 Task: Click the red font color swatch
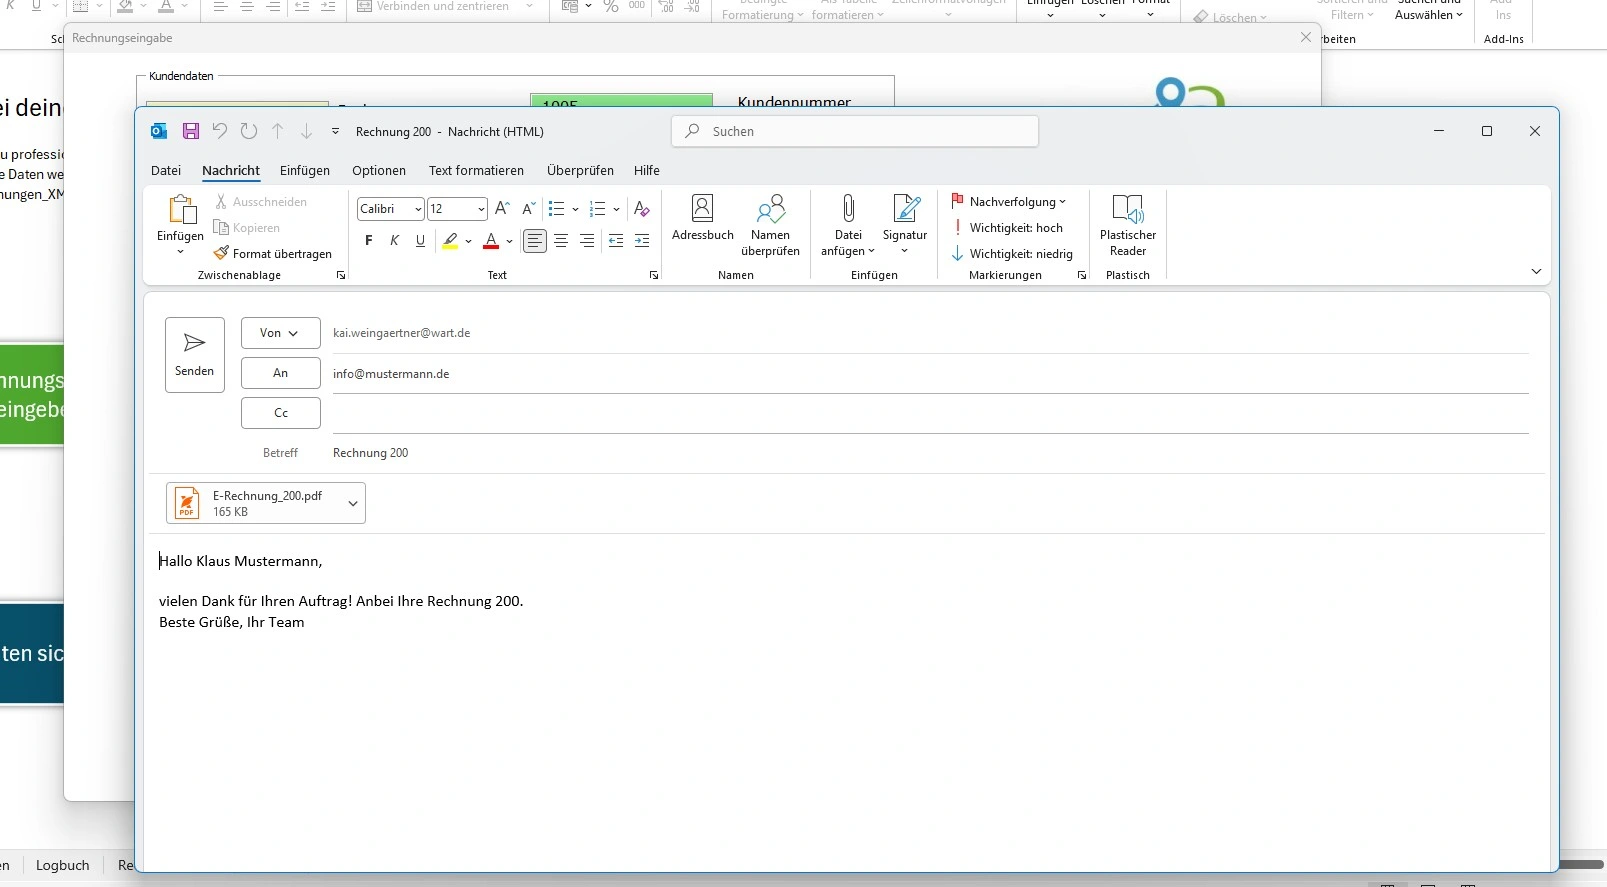(490, 241)
